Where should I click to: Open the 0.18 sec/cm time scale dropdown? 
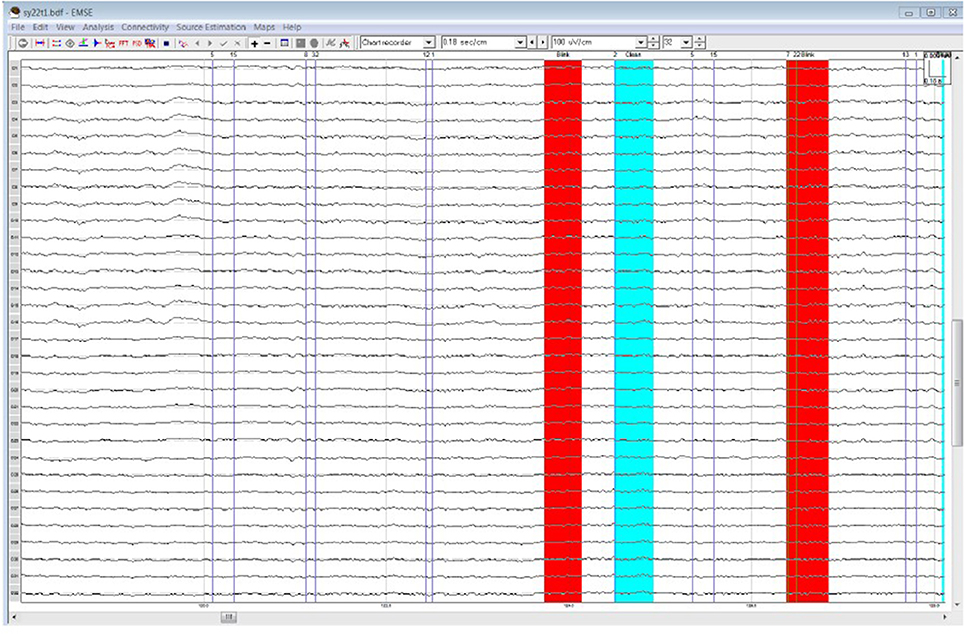coord(520,42)
